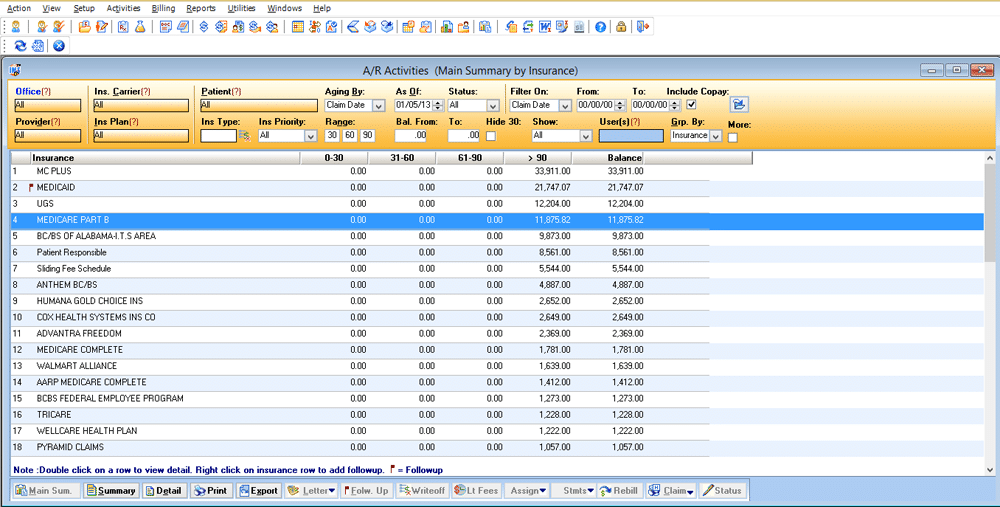Click the Export button
1000x507 pixels.
pos(259,491)
